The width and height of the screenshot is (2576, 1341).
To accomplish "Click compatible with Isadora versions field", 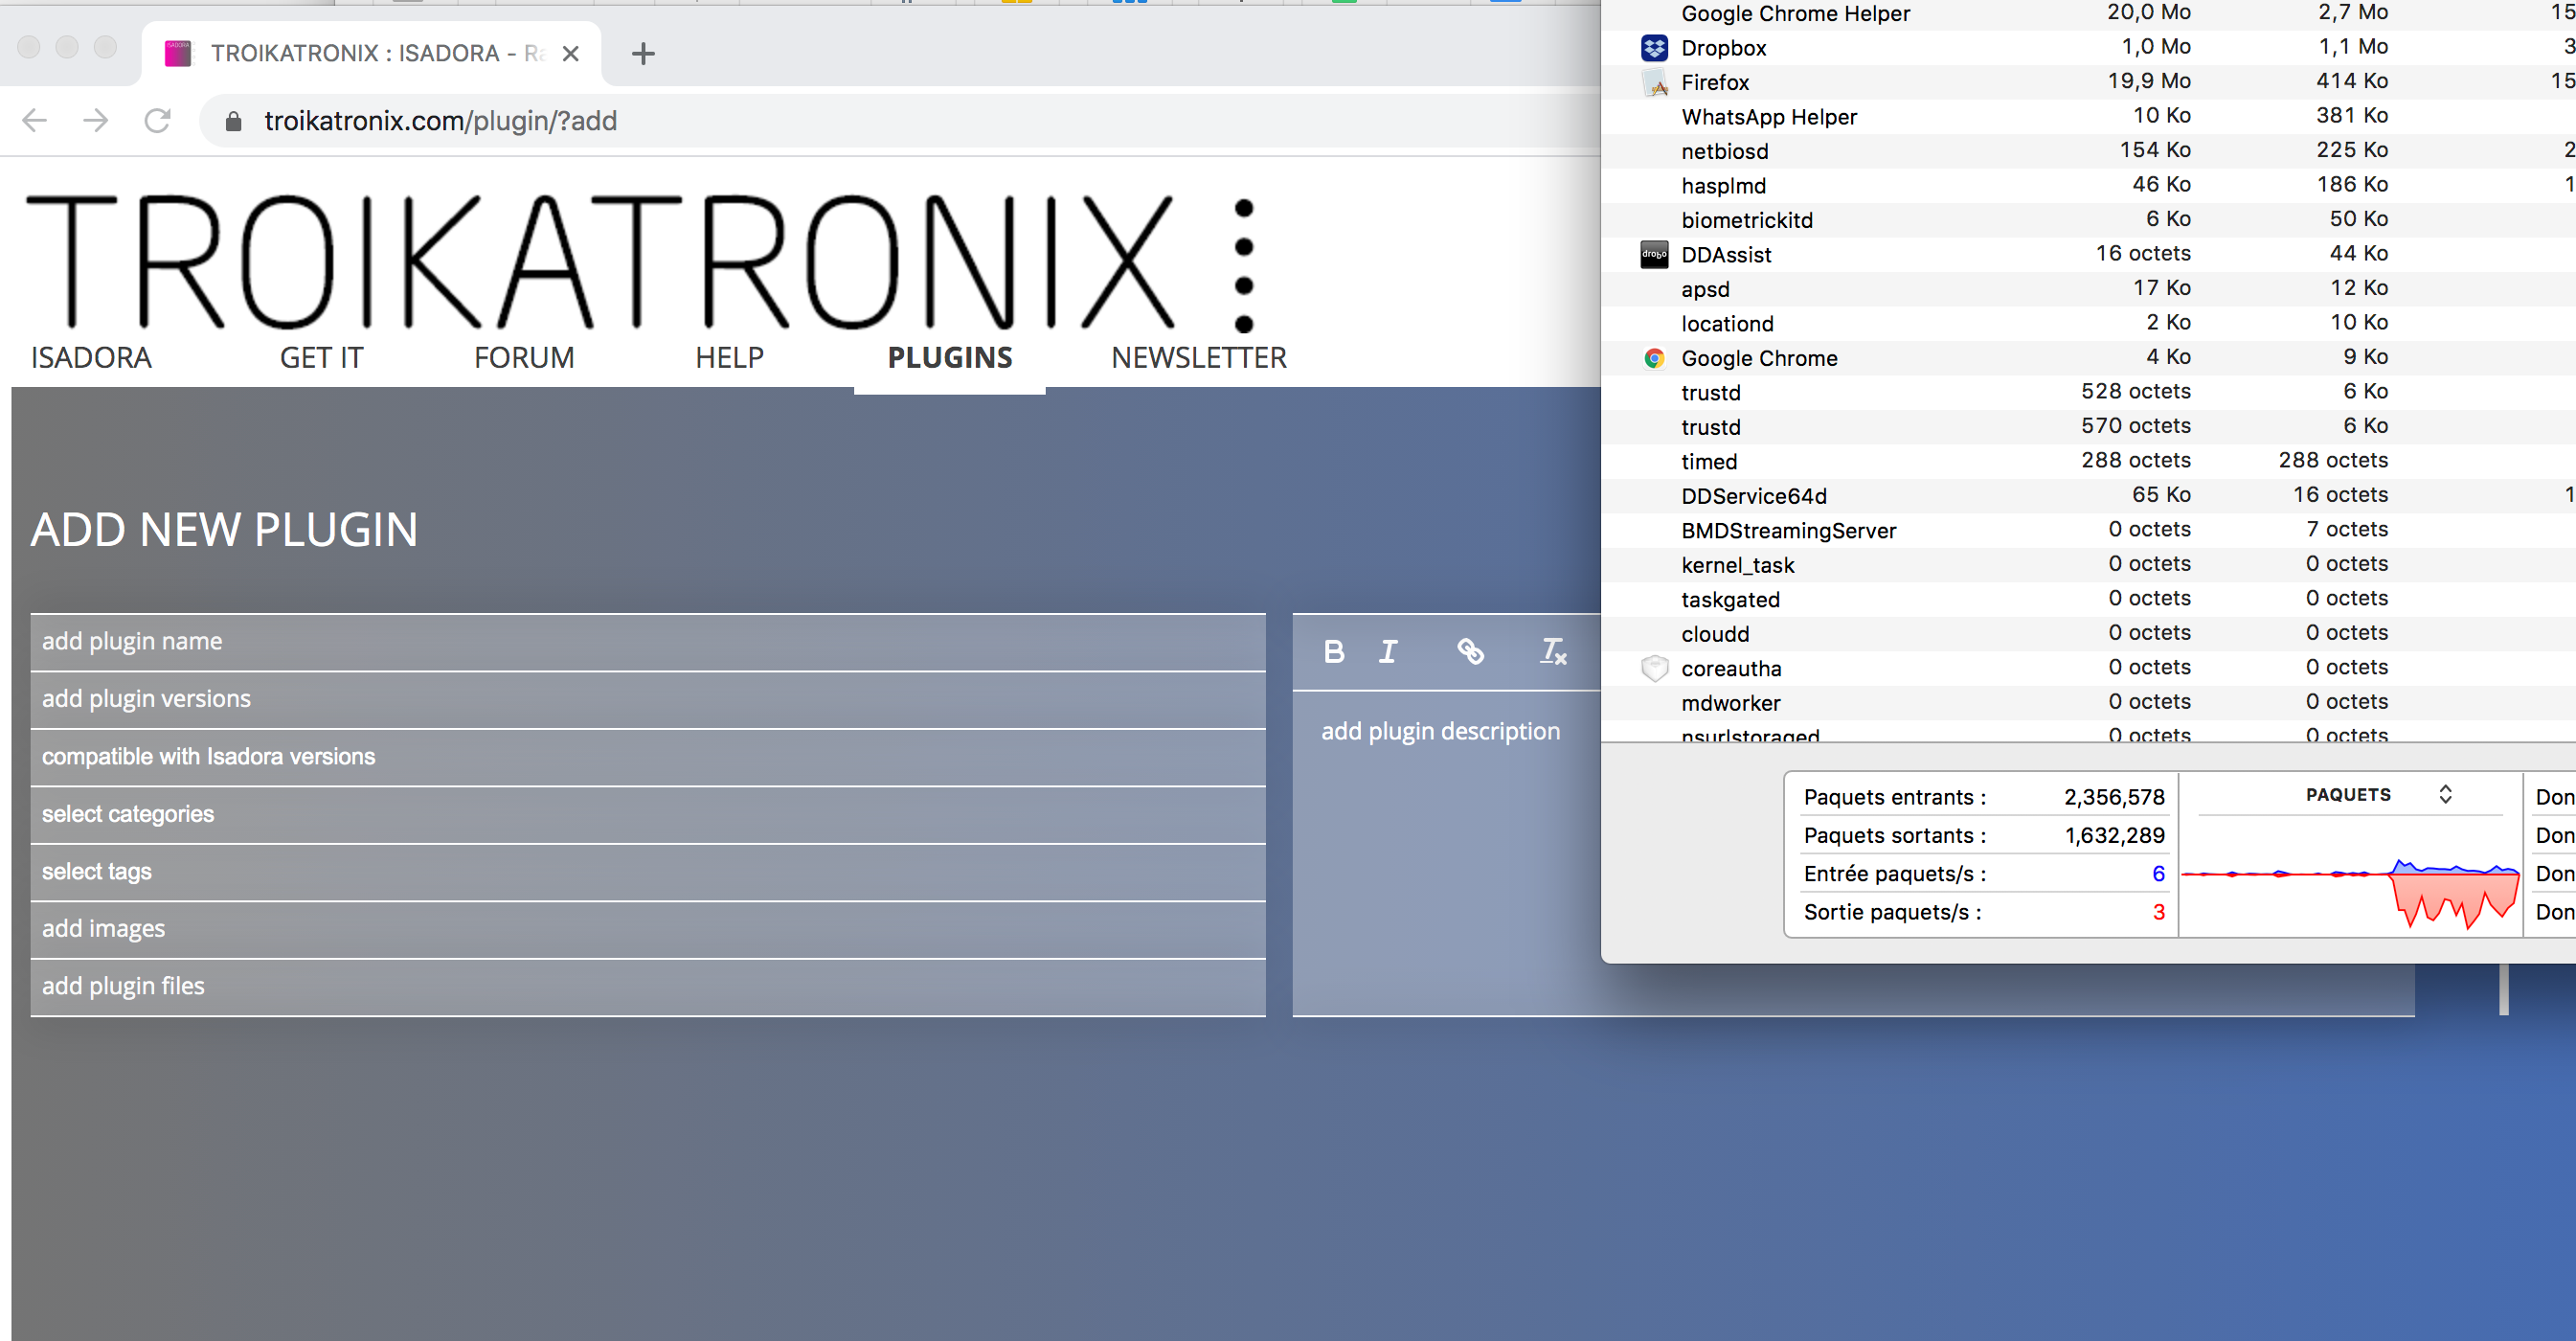I will coord(648,757).
